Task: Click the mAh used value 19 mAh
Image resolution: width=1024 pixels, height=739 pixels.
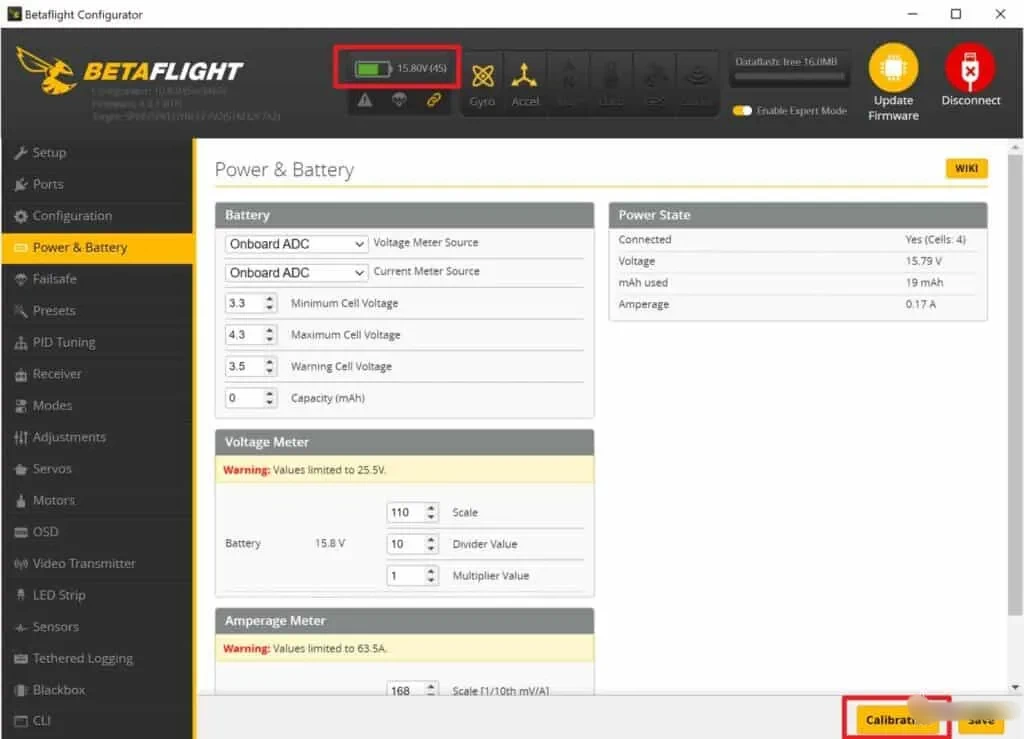Action: (924, 283)
